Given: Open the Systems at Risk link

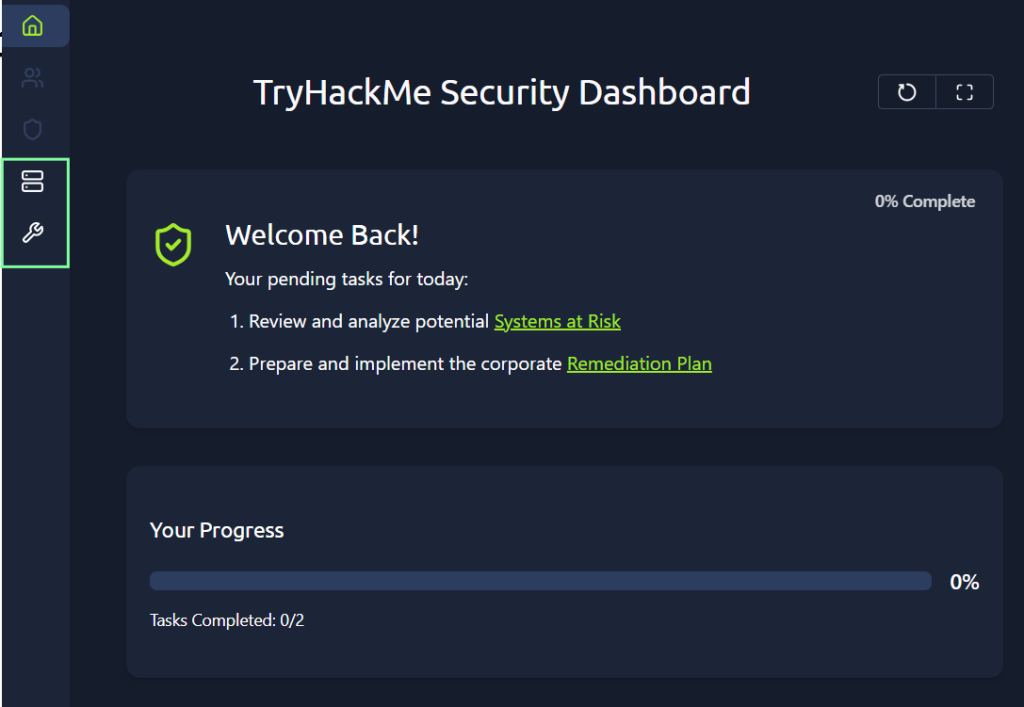Looking at the screenshot, I should coord(557,322).
